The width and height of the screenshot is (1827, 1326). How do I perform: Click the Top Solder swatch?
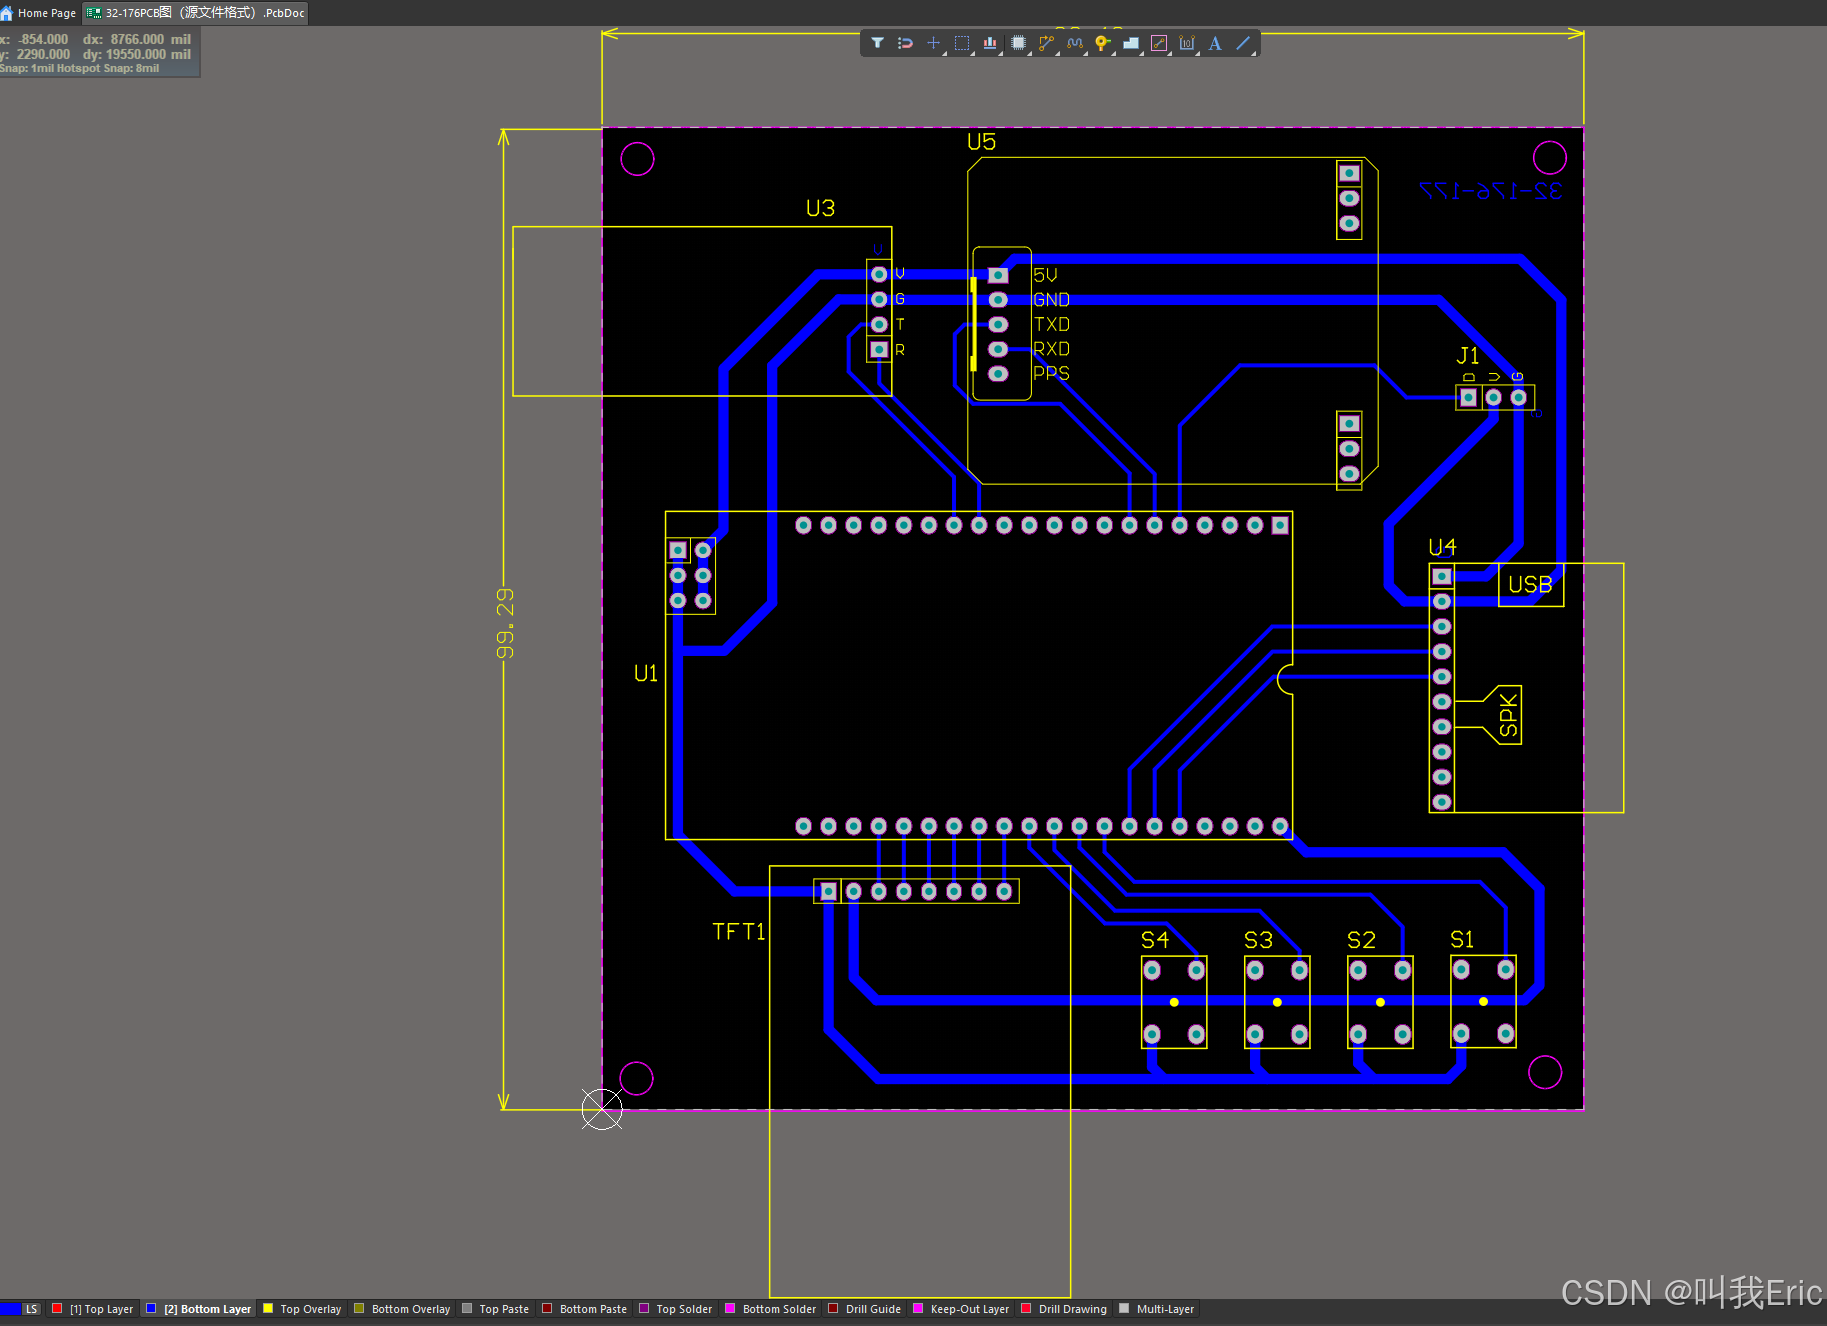pos(644,1308)
